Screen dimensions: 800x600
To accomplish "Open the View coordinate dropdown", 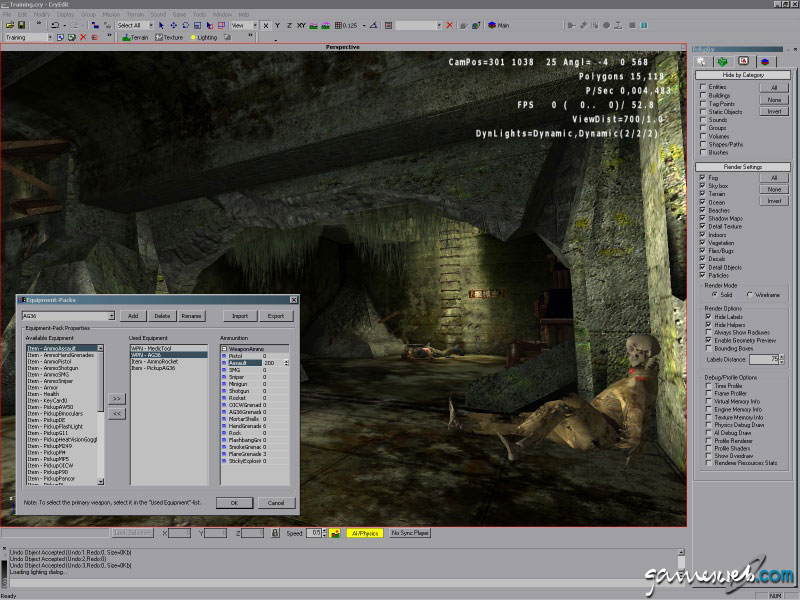I will pyautogui.click(x=255, y=25).
